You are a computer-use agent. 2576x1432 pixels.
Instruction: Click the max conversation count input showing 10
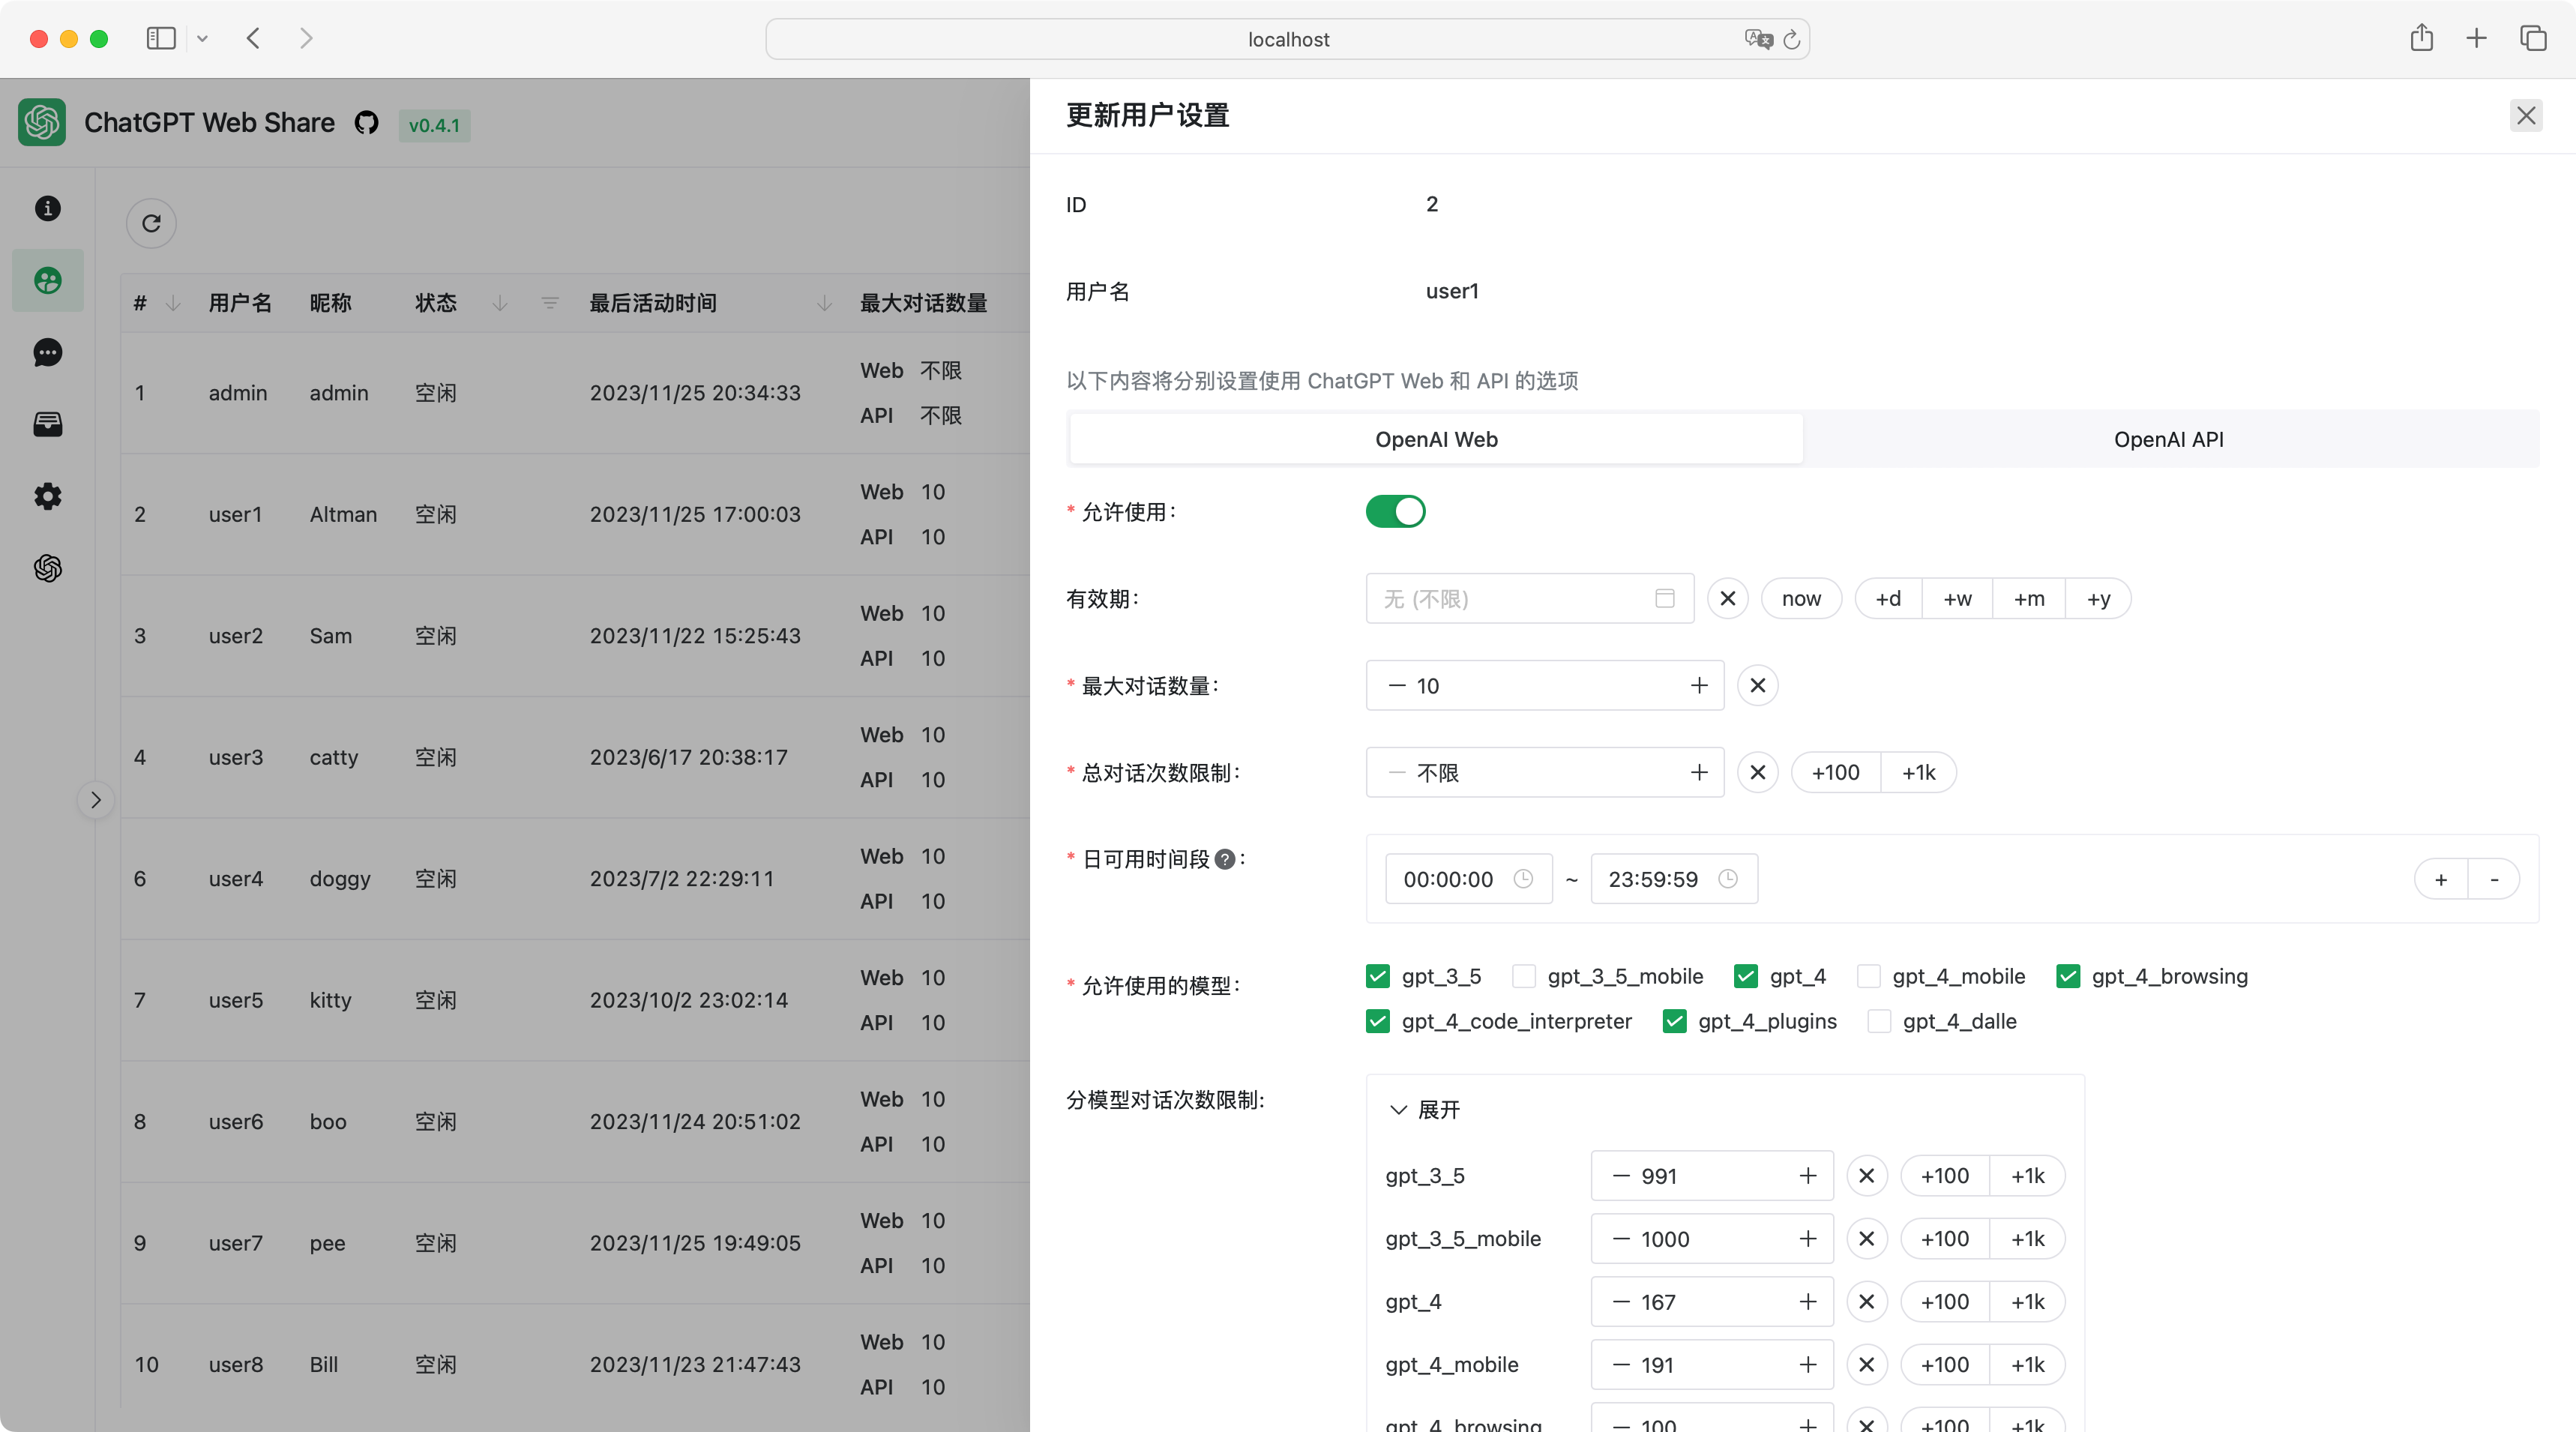pyautogui.click(x=1545, y=685)
